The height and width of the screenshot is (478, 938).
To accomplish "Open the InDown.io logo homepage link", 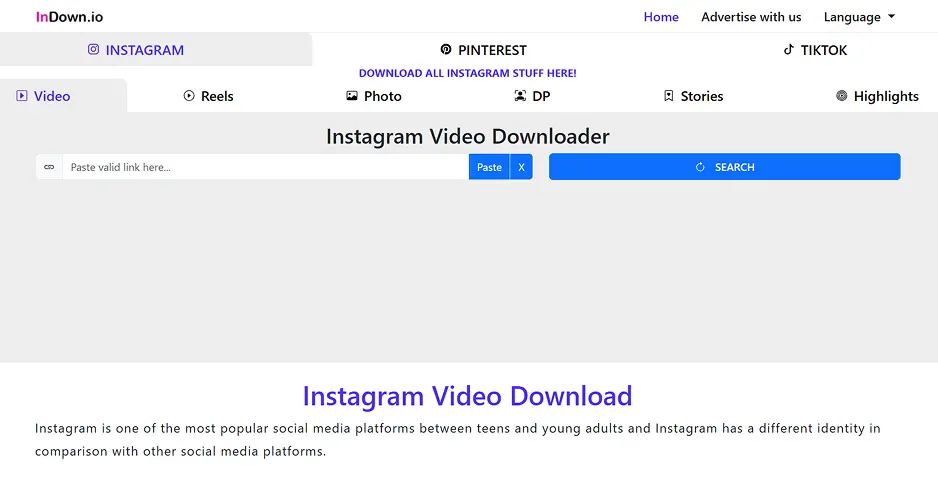I will tap(69, 17).
